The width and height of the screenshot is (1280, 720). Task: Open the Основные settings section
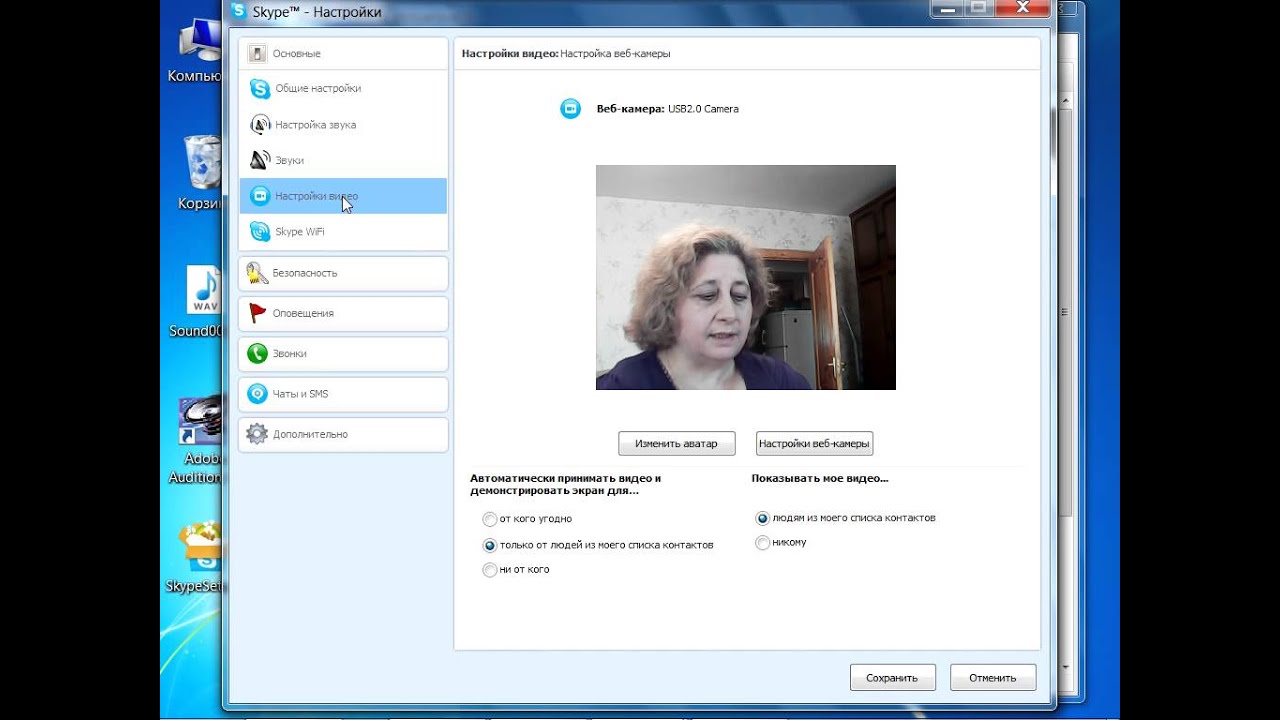(343, 53)
